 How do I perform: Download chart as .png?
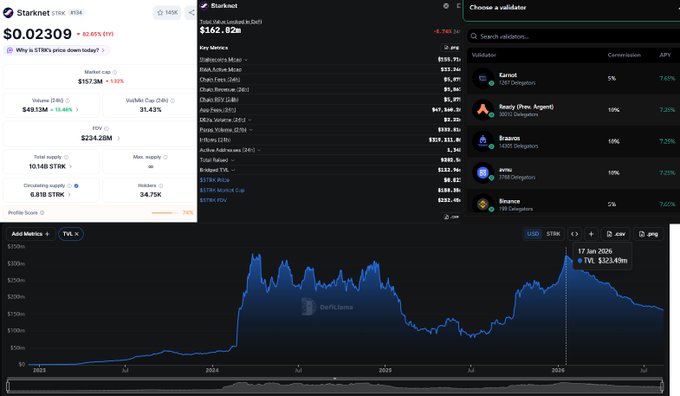(x=648, y=234)
